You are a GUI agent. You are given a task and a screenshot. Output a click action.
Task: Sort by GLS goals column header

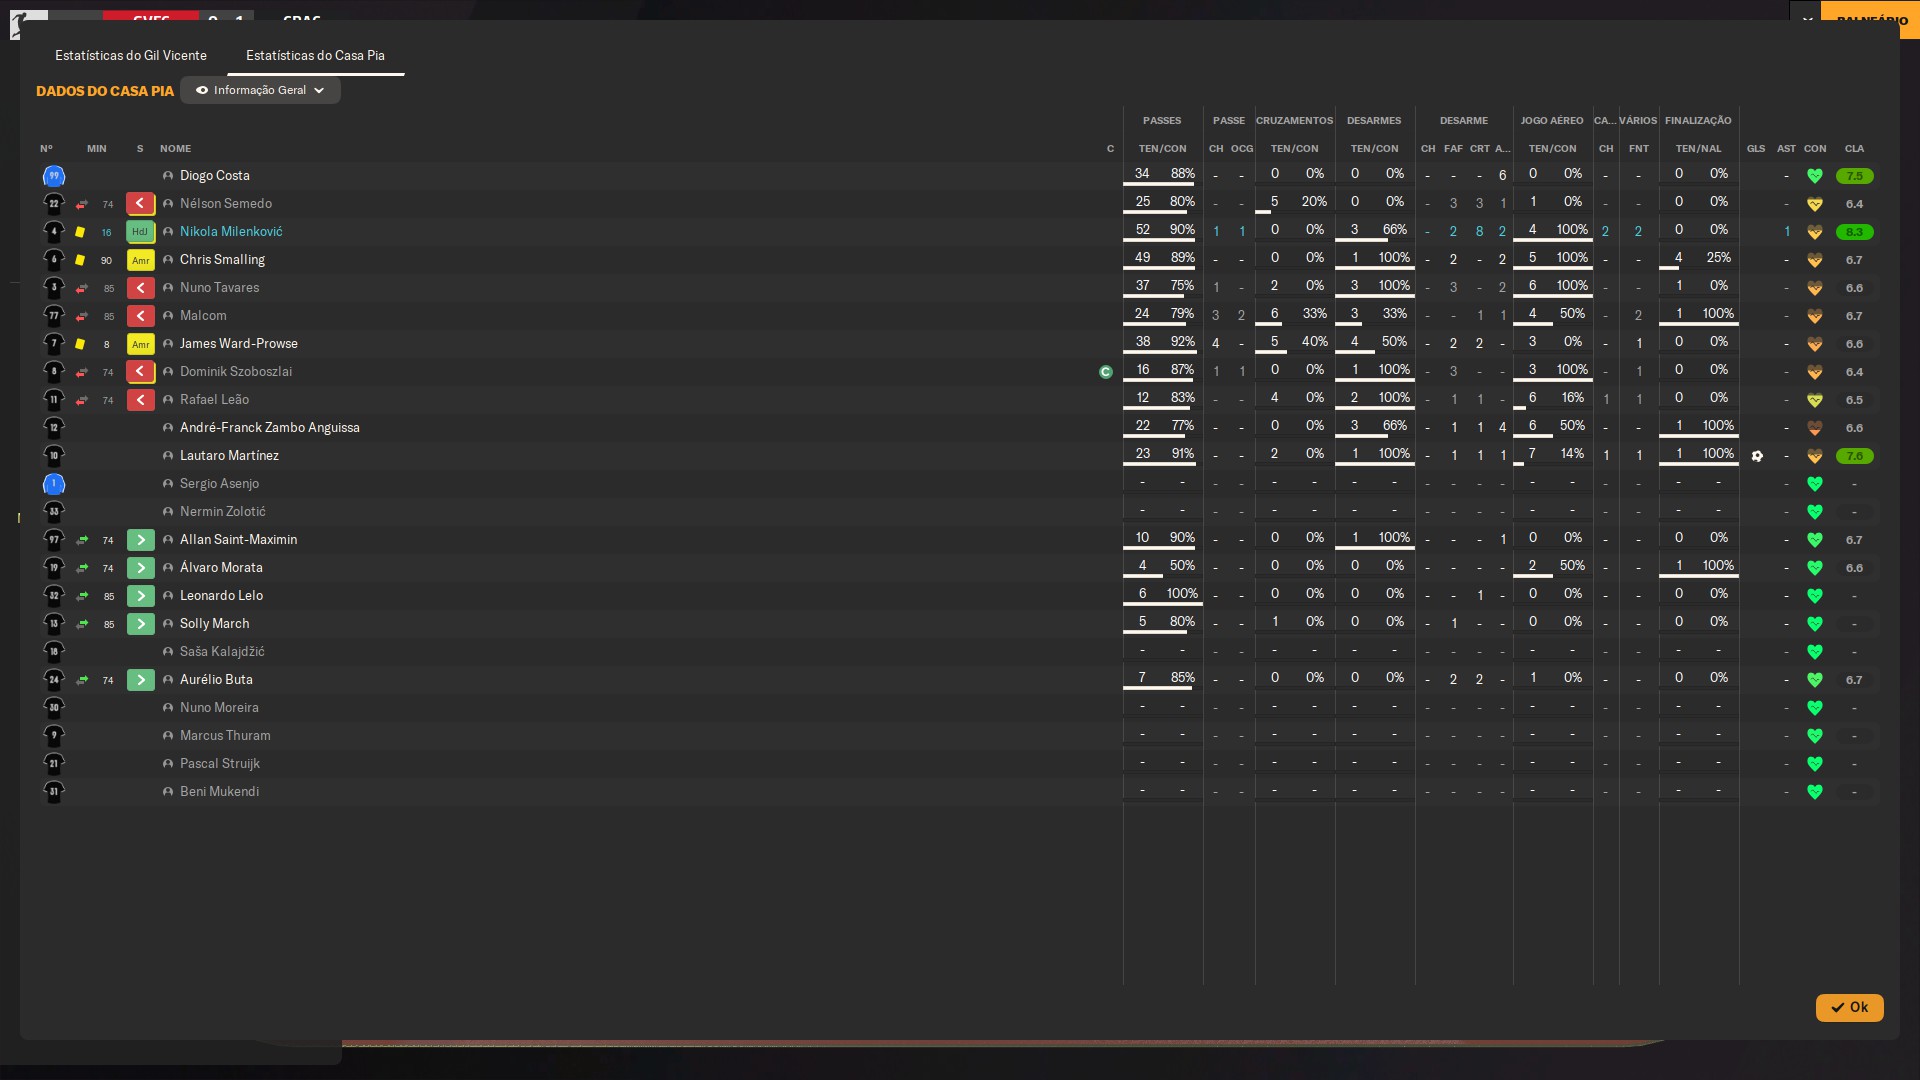[x=1756, y=148]
